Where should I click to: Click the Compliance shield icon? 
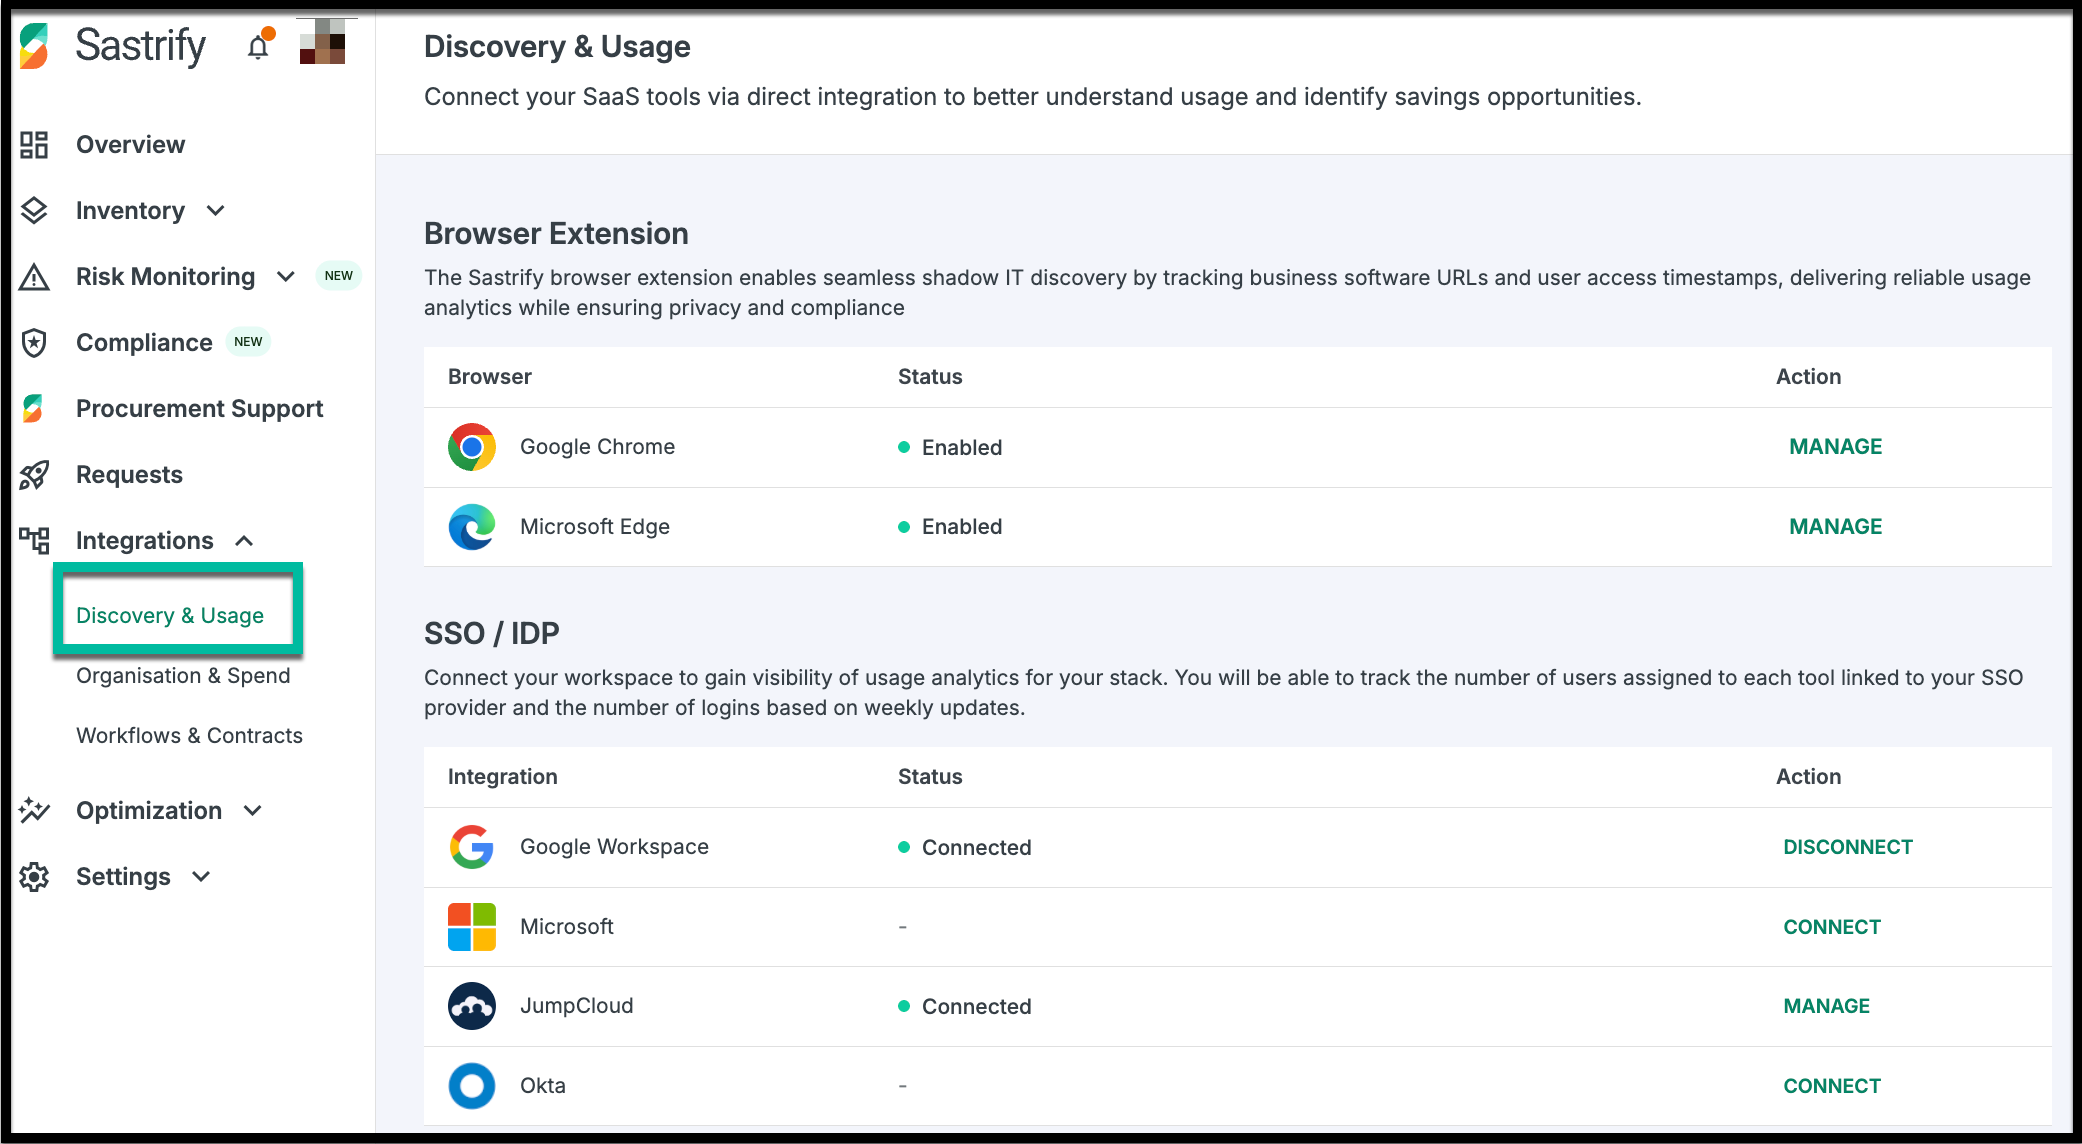pos(34,343)
